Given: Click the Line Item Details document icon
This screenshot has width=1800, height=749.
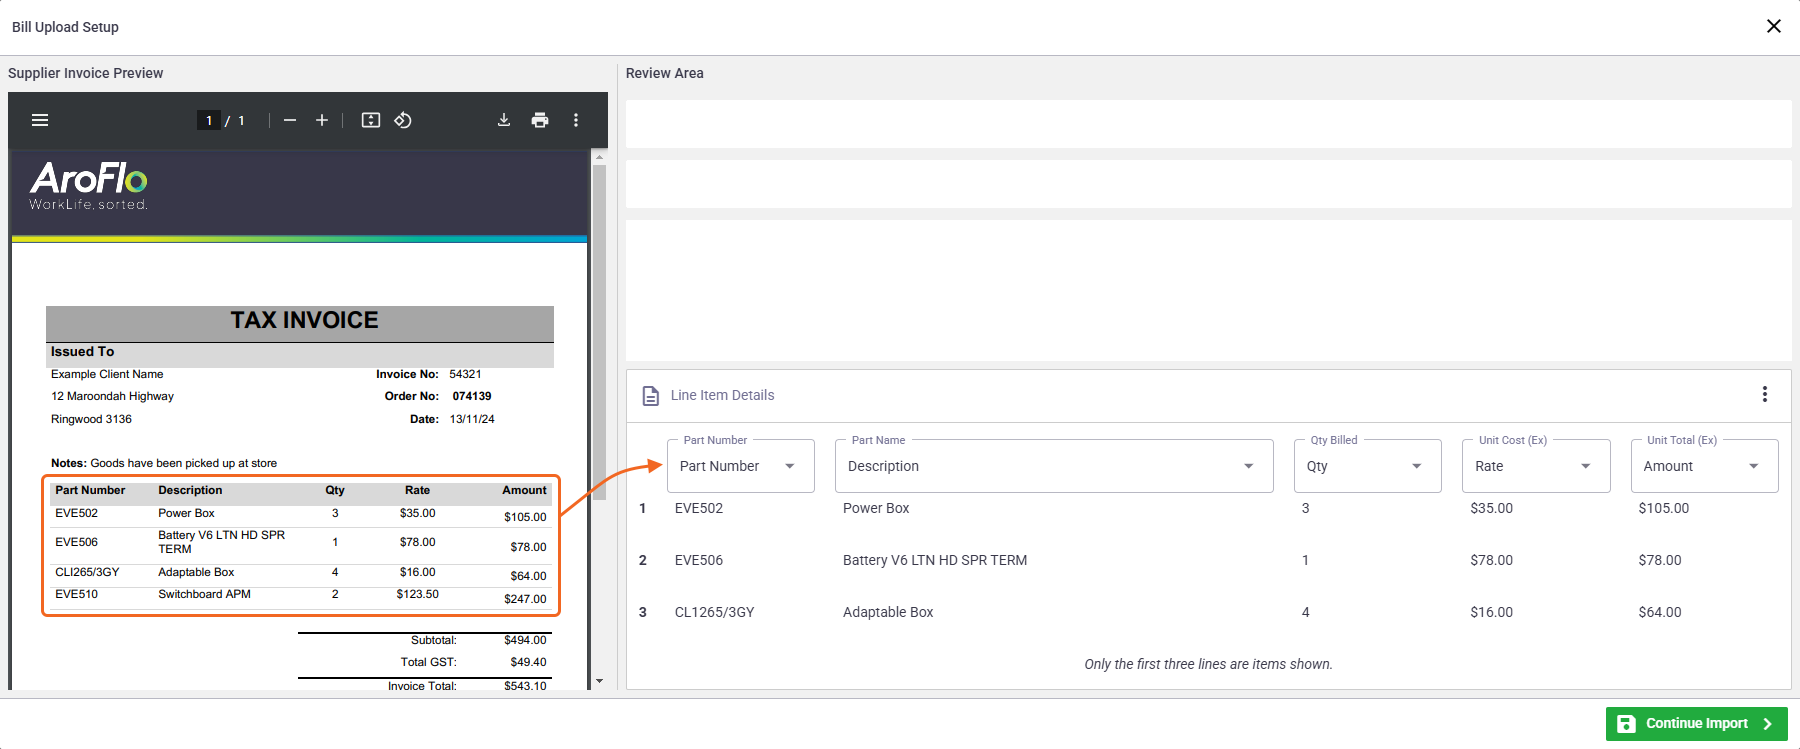Looking at the screenshot, I should pyautogui.click(x=650, y=396).
